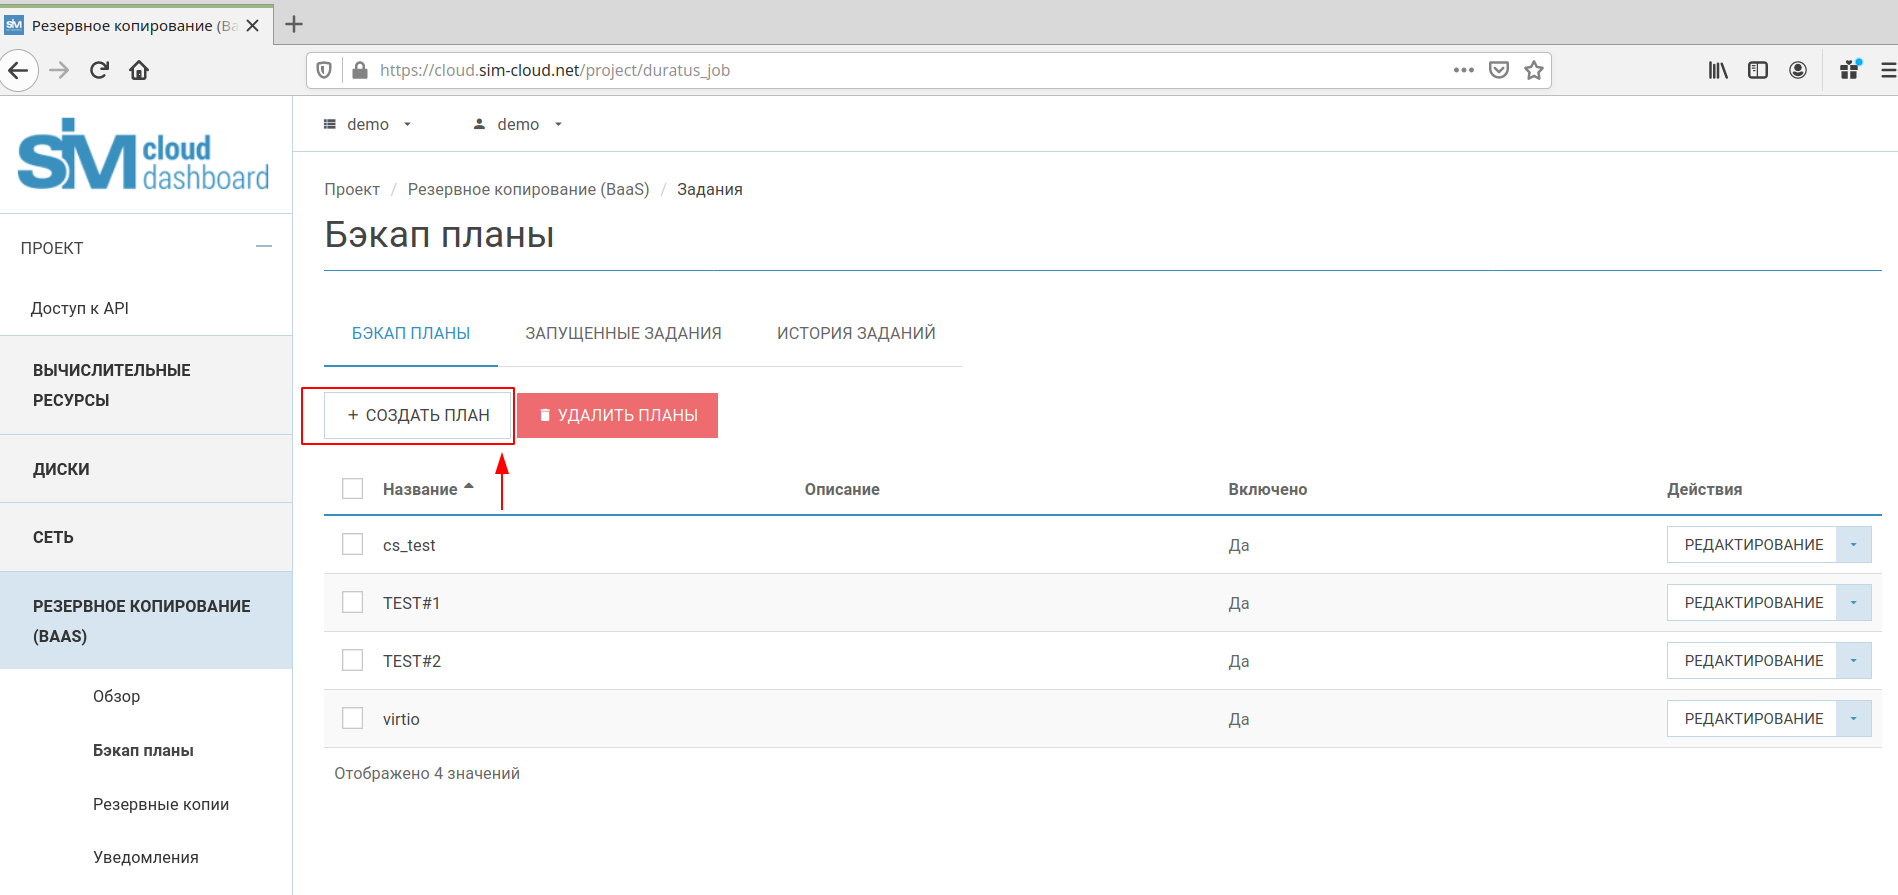Click the browser URL address field
The image size is (1898, 895).
tap(900, 70)
